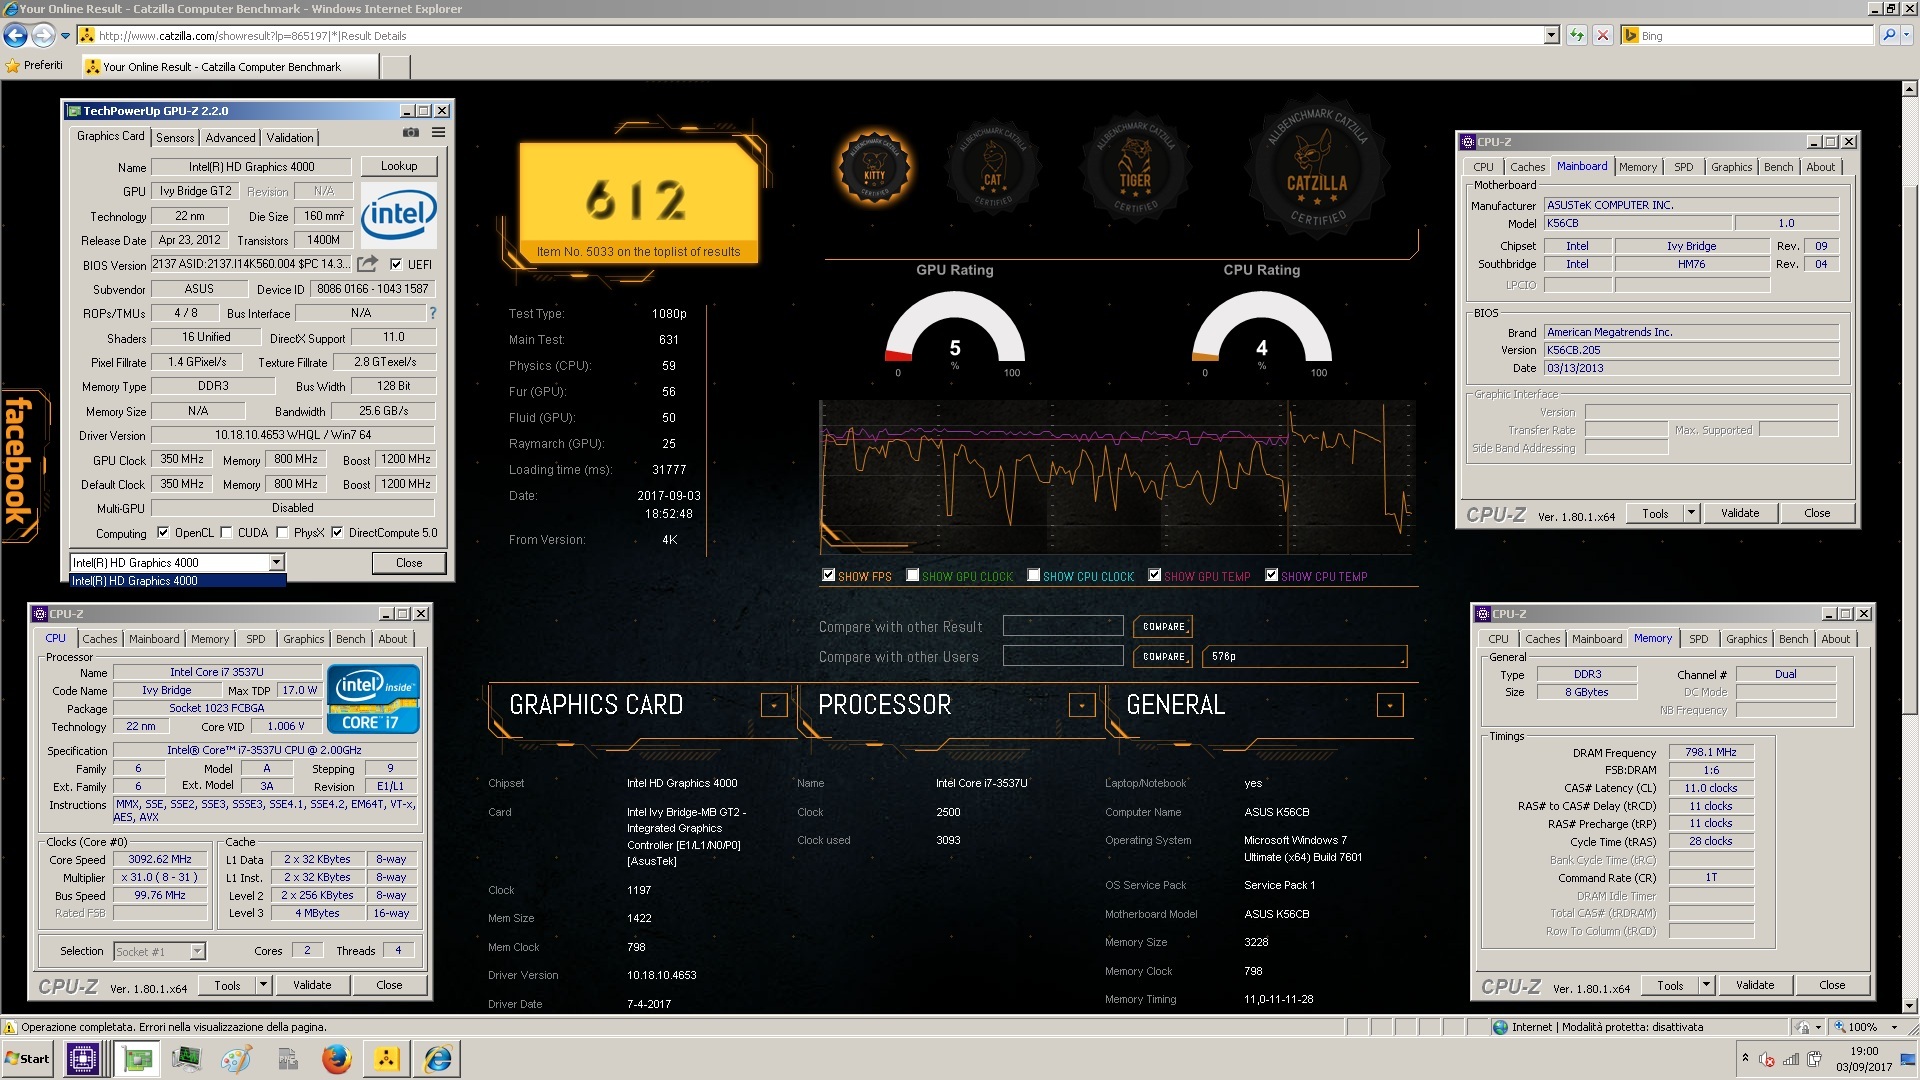Open Catzilla taskbar icon
The width and height of the screenshot is (1920, 1080).
tap(387, 1059)
